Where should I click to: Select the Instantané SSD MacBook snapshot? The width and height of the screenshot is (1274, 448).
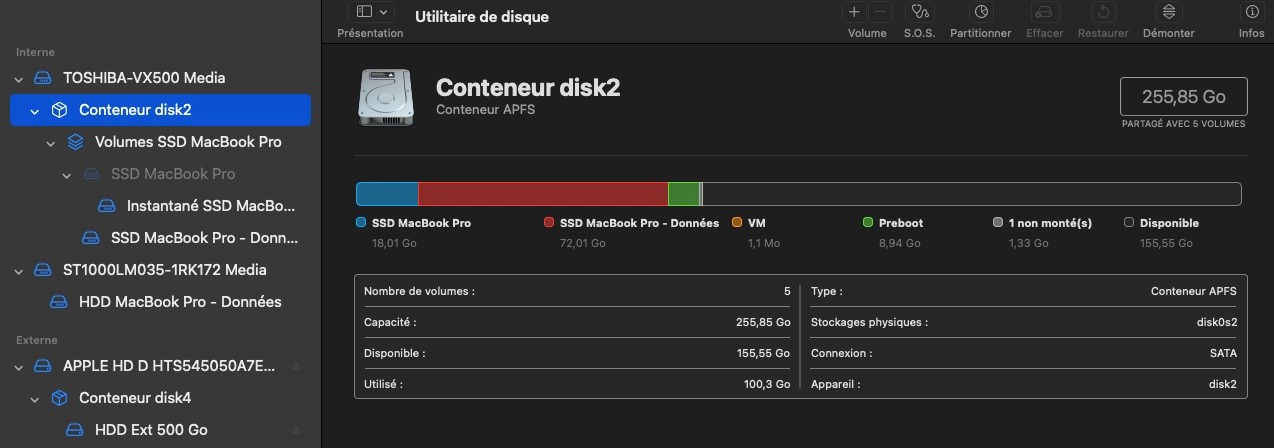210,206
